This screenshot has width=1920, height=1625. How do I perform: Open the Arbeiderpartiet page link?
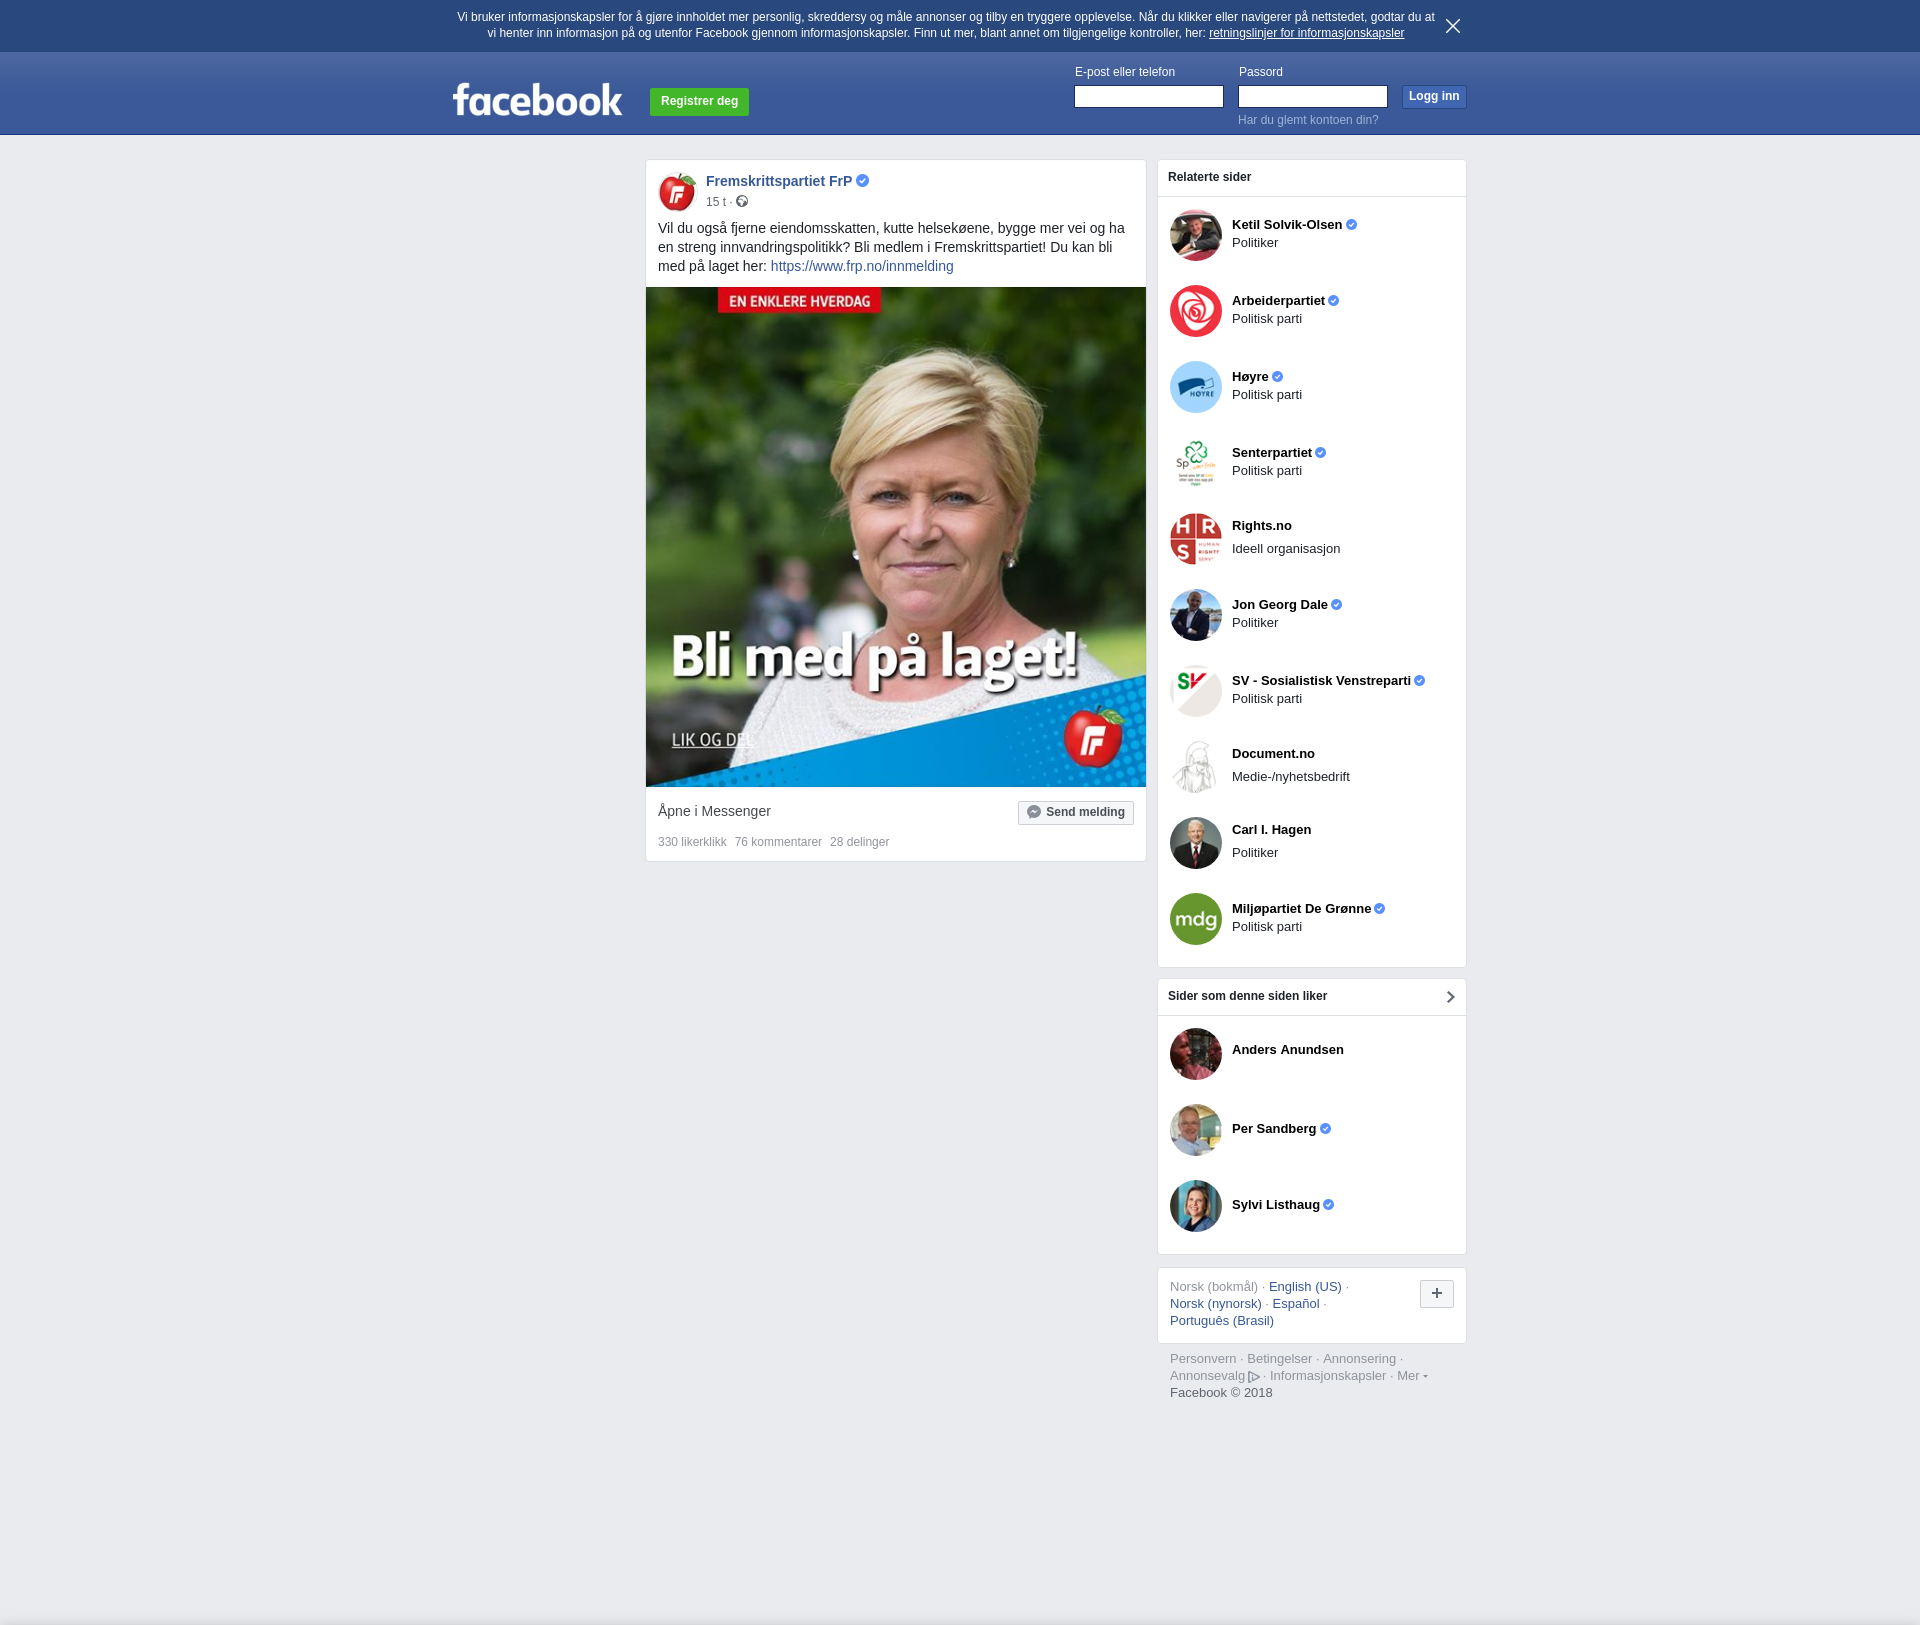point(1278,301)
